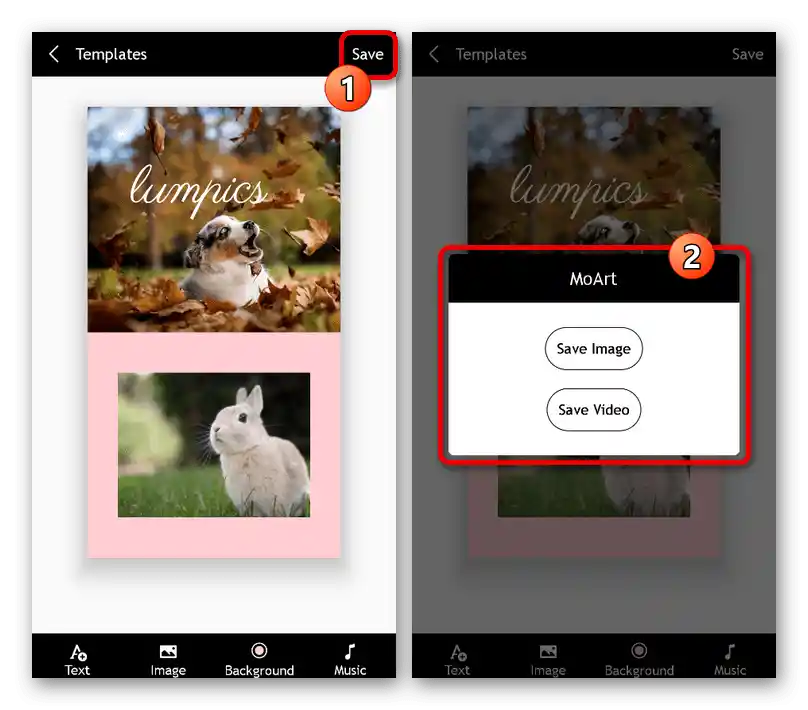Tap the dimmed Text tool in the right screen
This screenshot has height=710, width=808.
(x=457, y=660)
